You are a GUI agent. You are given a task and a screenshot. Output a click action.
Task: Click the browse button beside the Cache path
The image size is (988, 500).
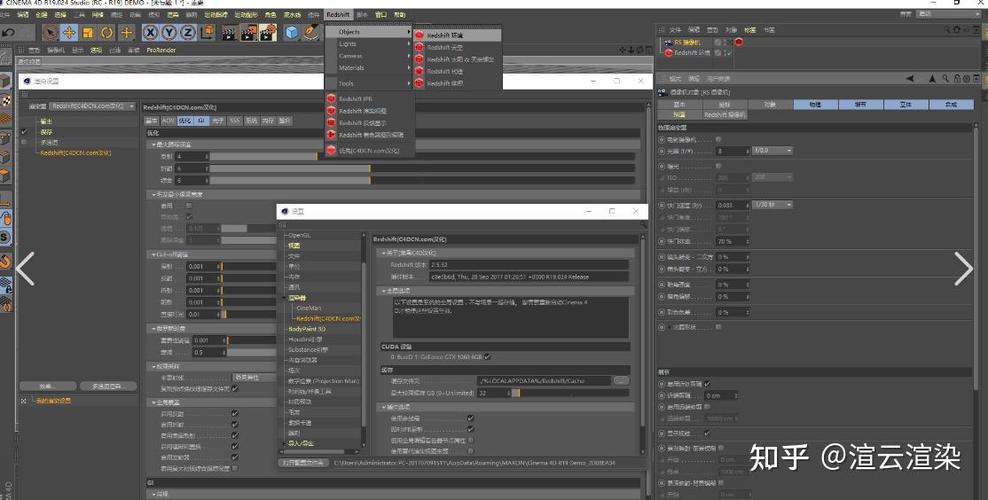(x=621, y=380)
